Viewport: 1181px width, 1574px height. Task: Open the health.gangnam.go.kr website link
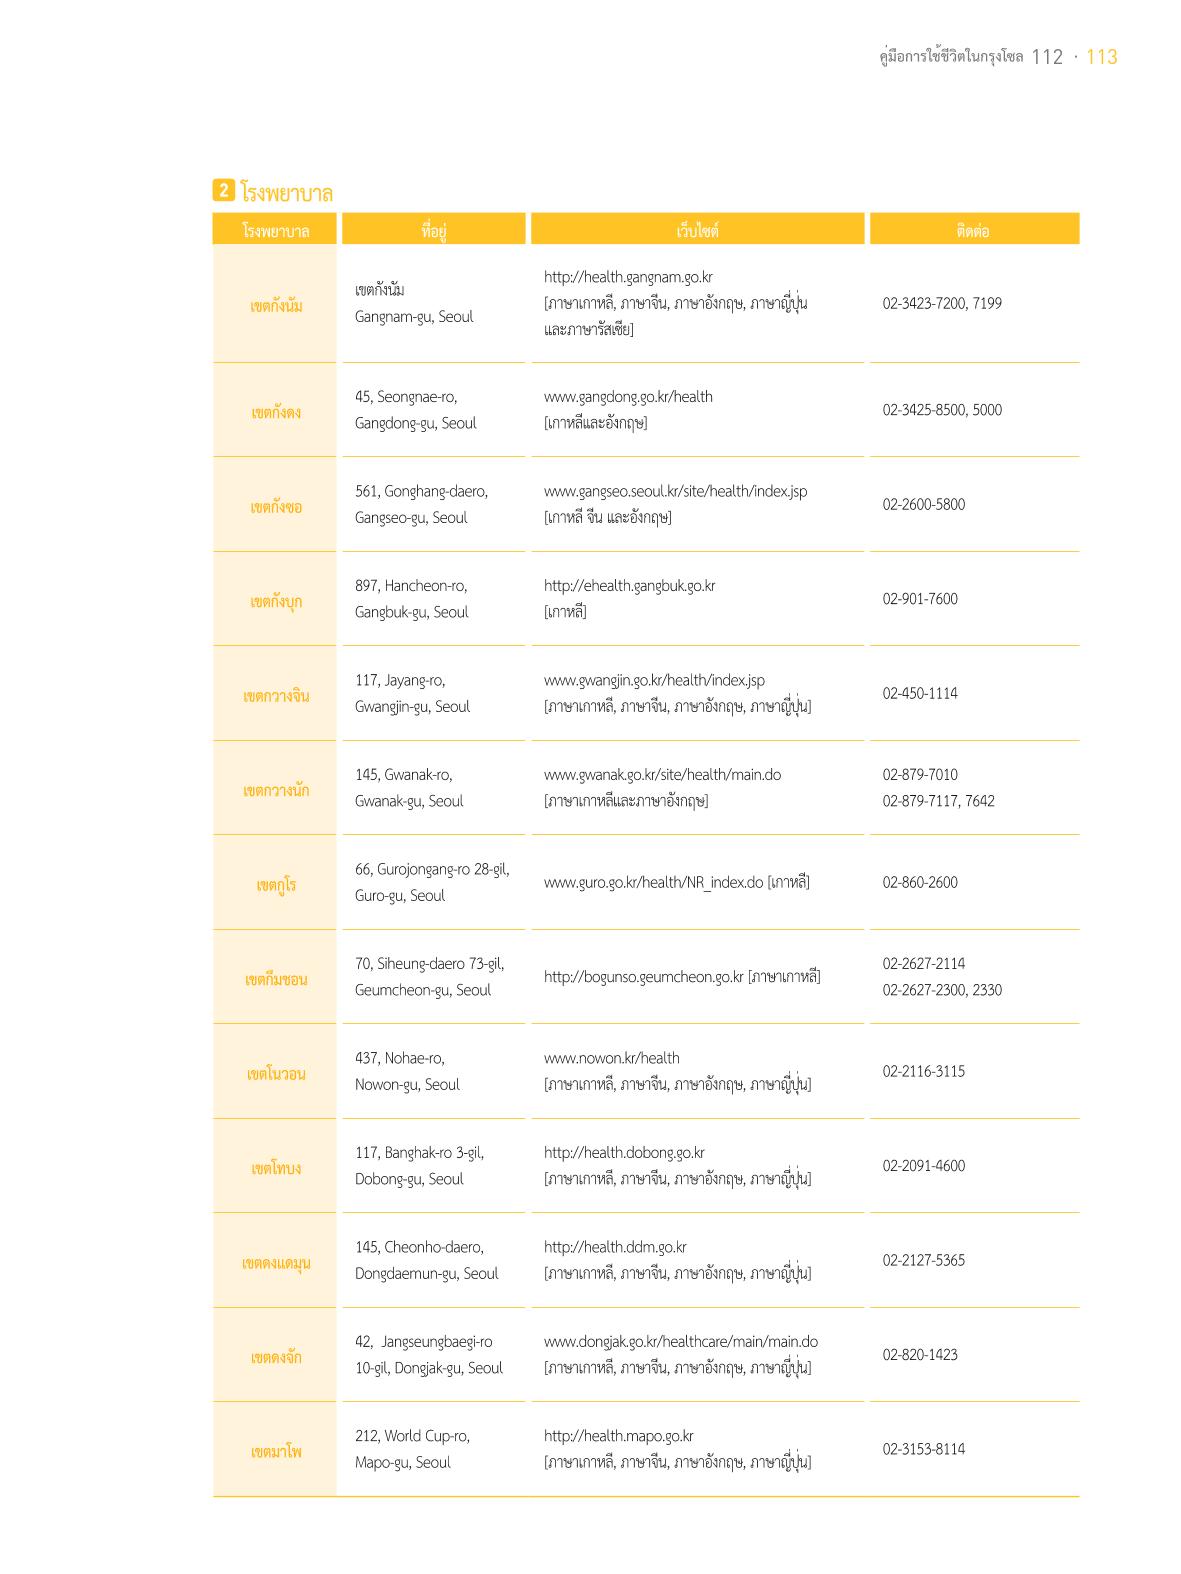[628, 277]
